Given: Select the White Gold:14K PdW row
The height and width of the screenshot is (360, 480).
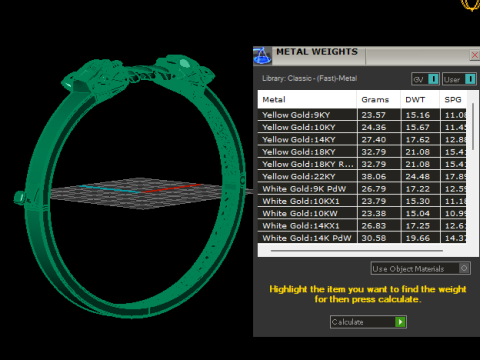Looking at the screenshot, I should (362, 238).
